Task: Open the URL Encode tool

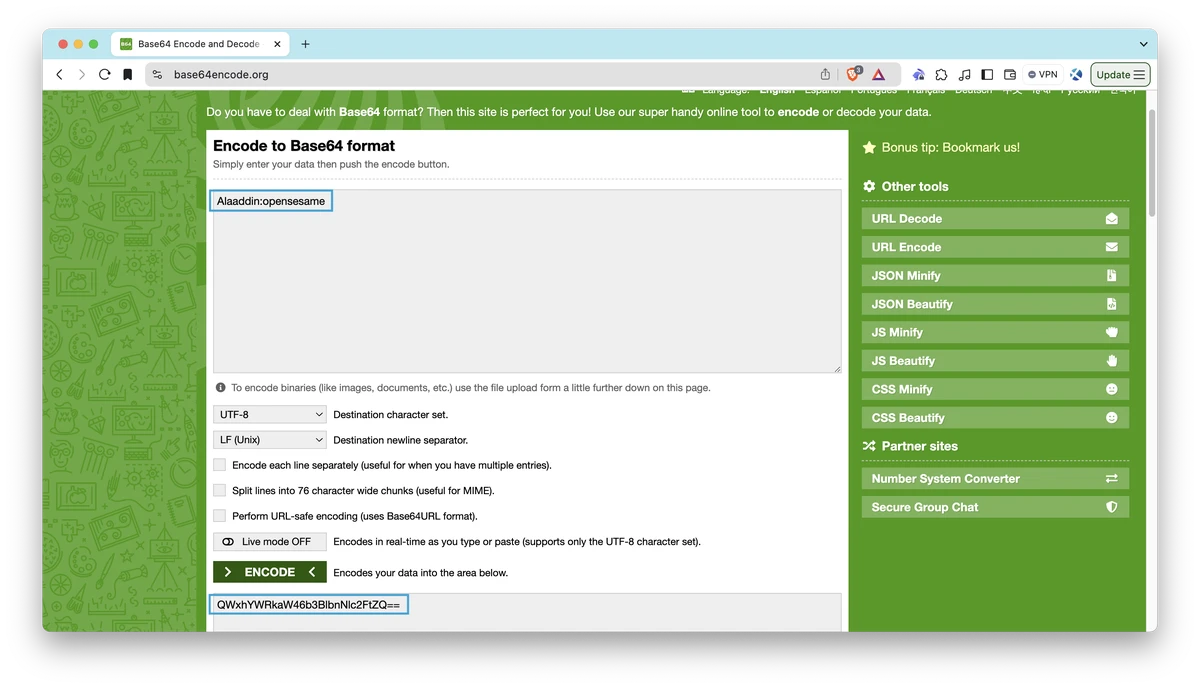Action: (x=994, y=246)
